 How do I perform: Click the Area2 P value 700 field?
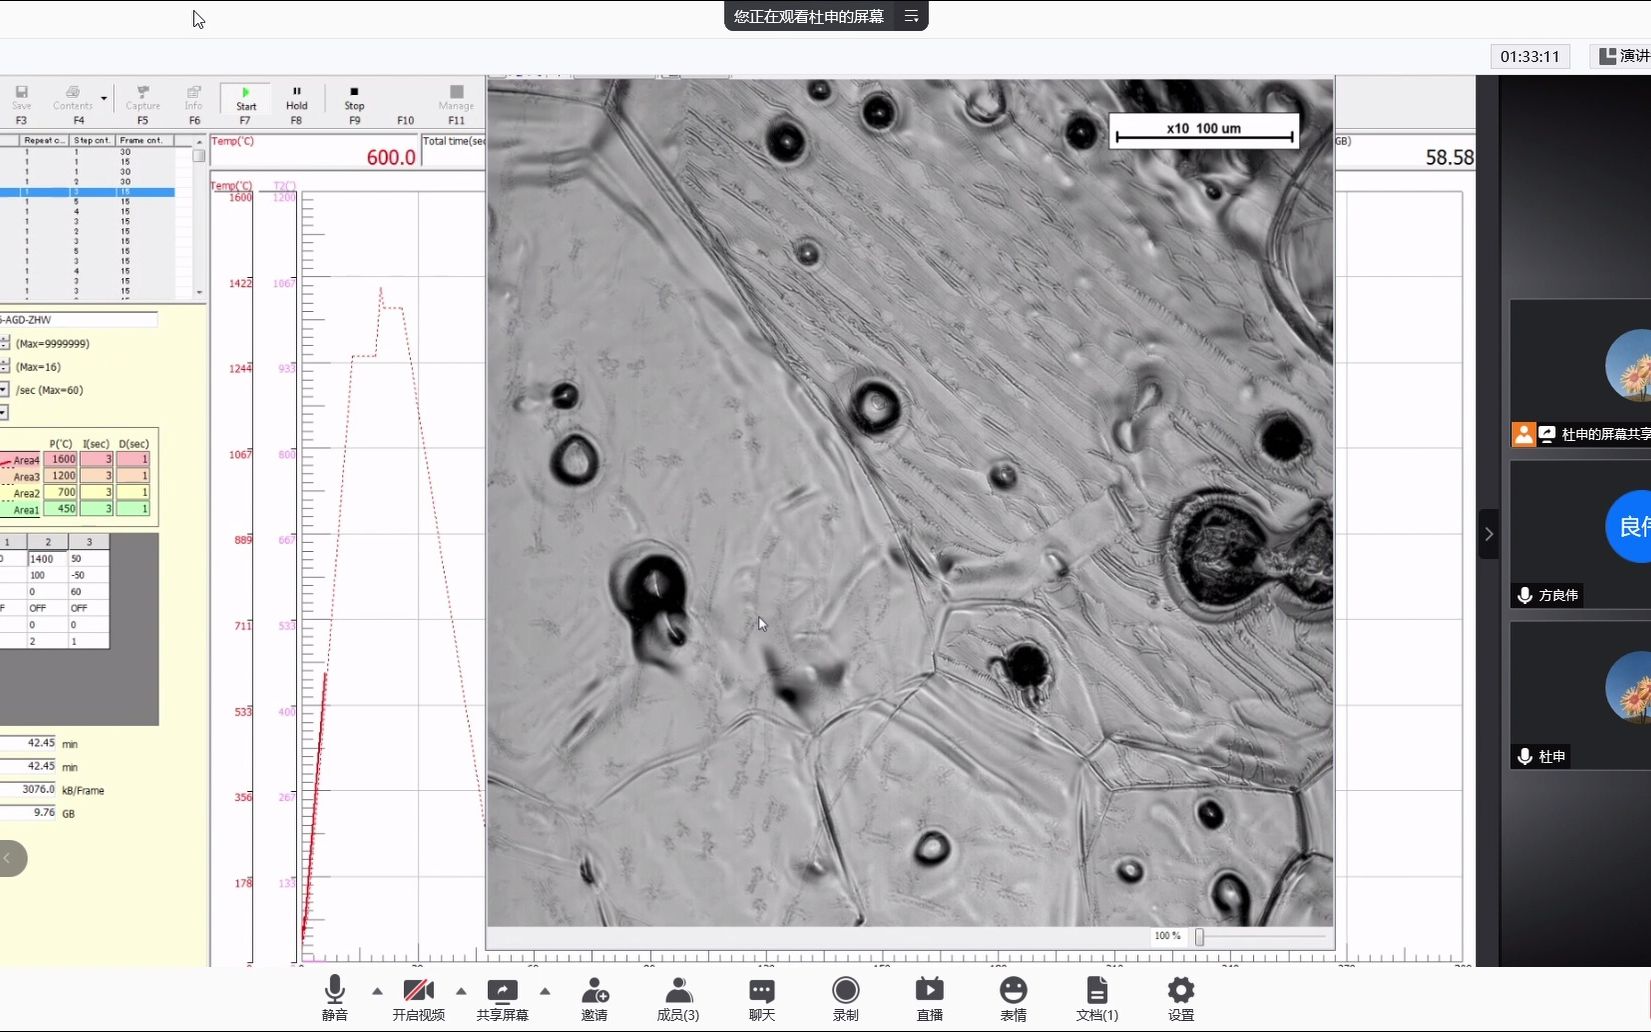tap(61, 492)
